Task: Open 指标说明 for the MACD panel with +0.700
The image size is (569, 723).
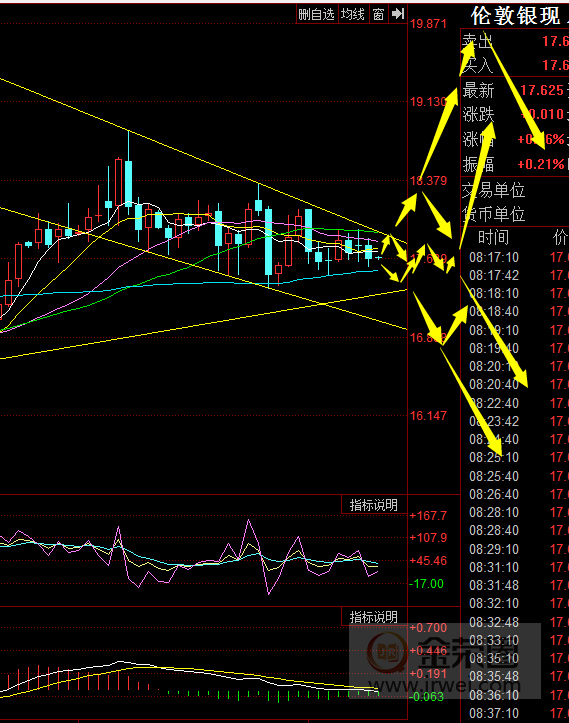Action: (x=374, y=617)
